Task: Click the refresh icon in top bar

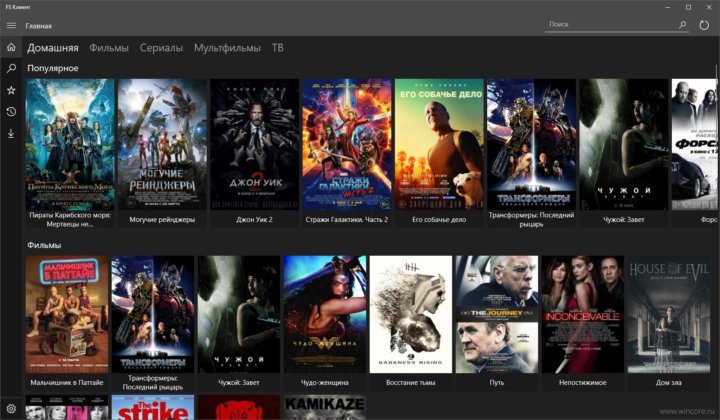Action: 703,25
